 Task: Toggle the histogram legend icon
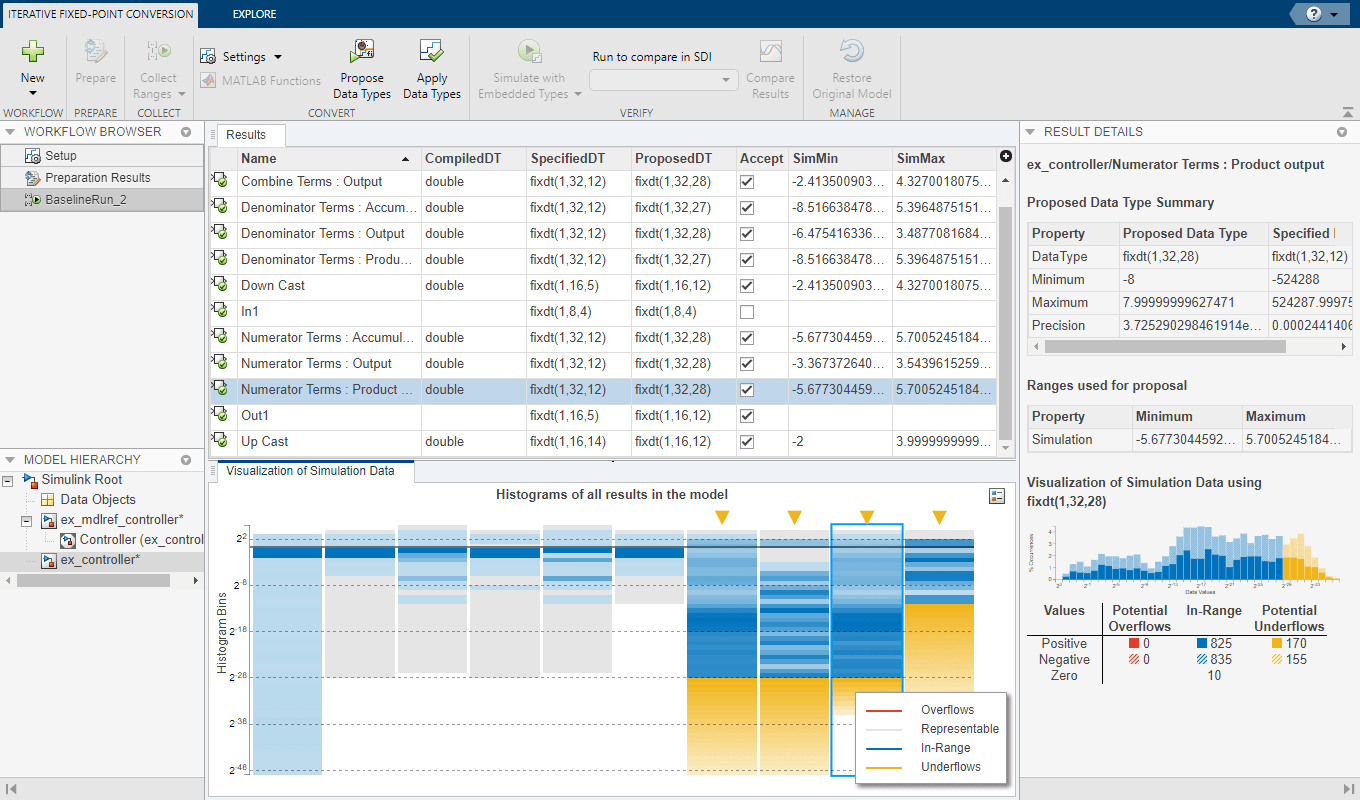point(996,496)
